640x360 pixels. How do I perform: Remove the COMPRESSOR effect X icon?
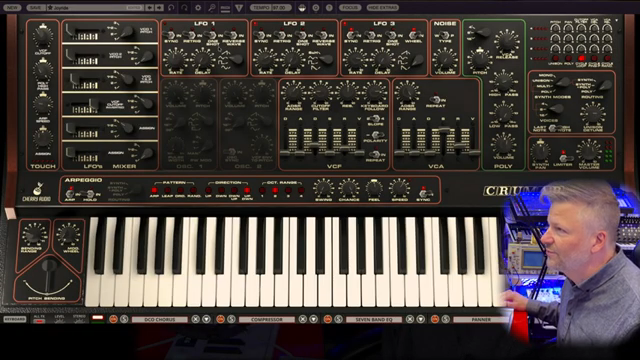(302, 319)
